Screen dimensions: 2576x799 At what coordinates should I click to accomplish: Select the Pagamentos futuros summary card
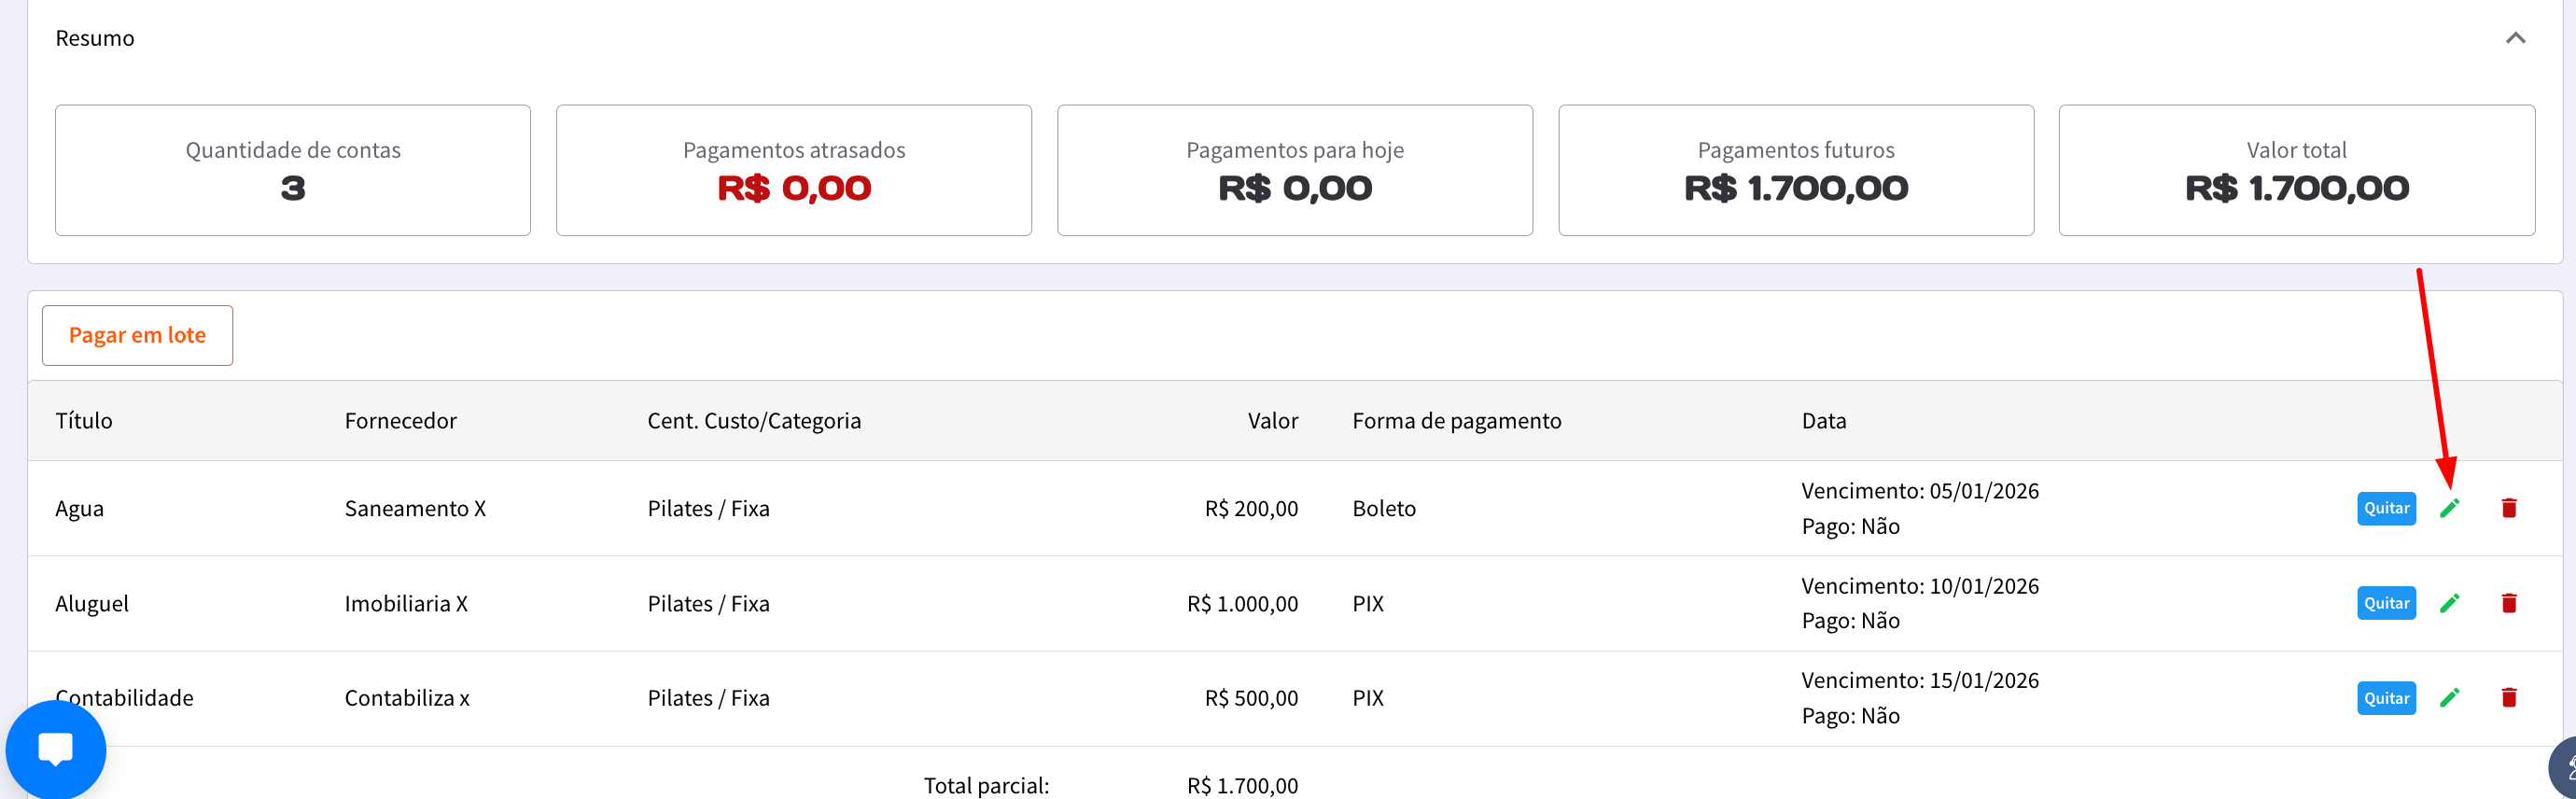[1795, 170]
